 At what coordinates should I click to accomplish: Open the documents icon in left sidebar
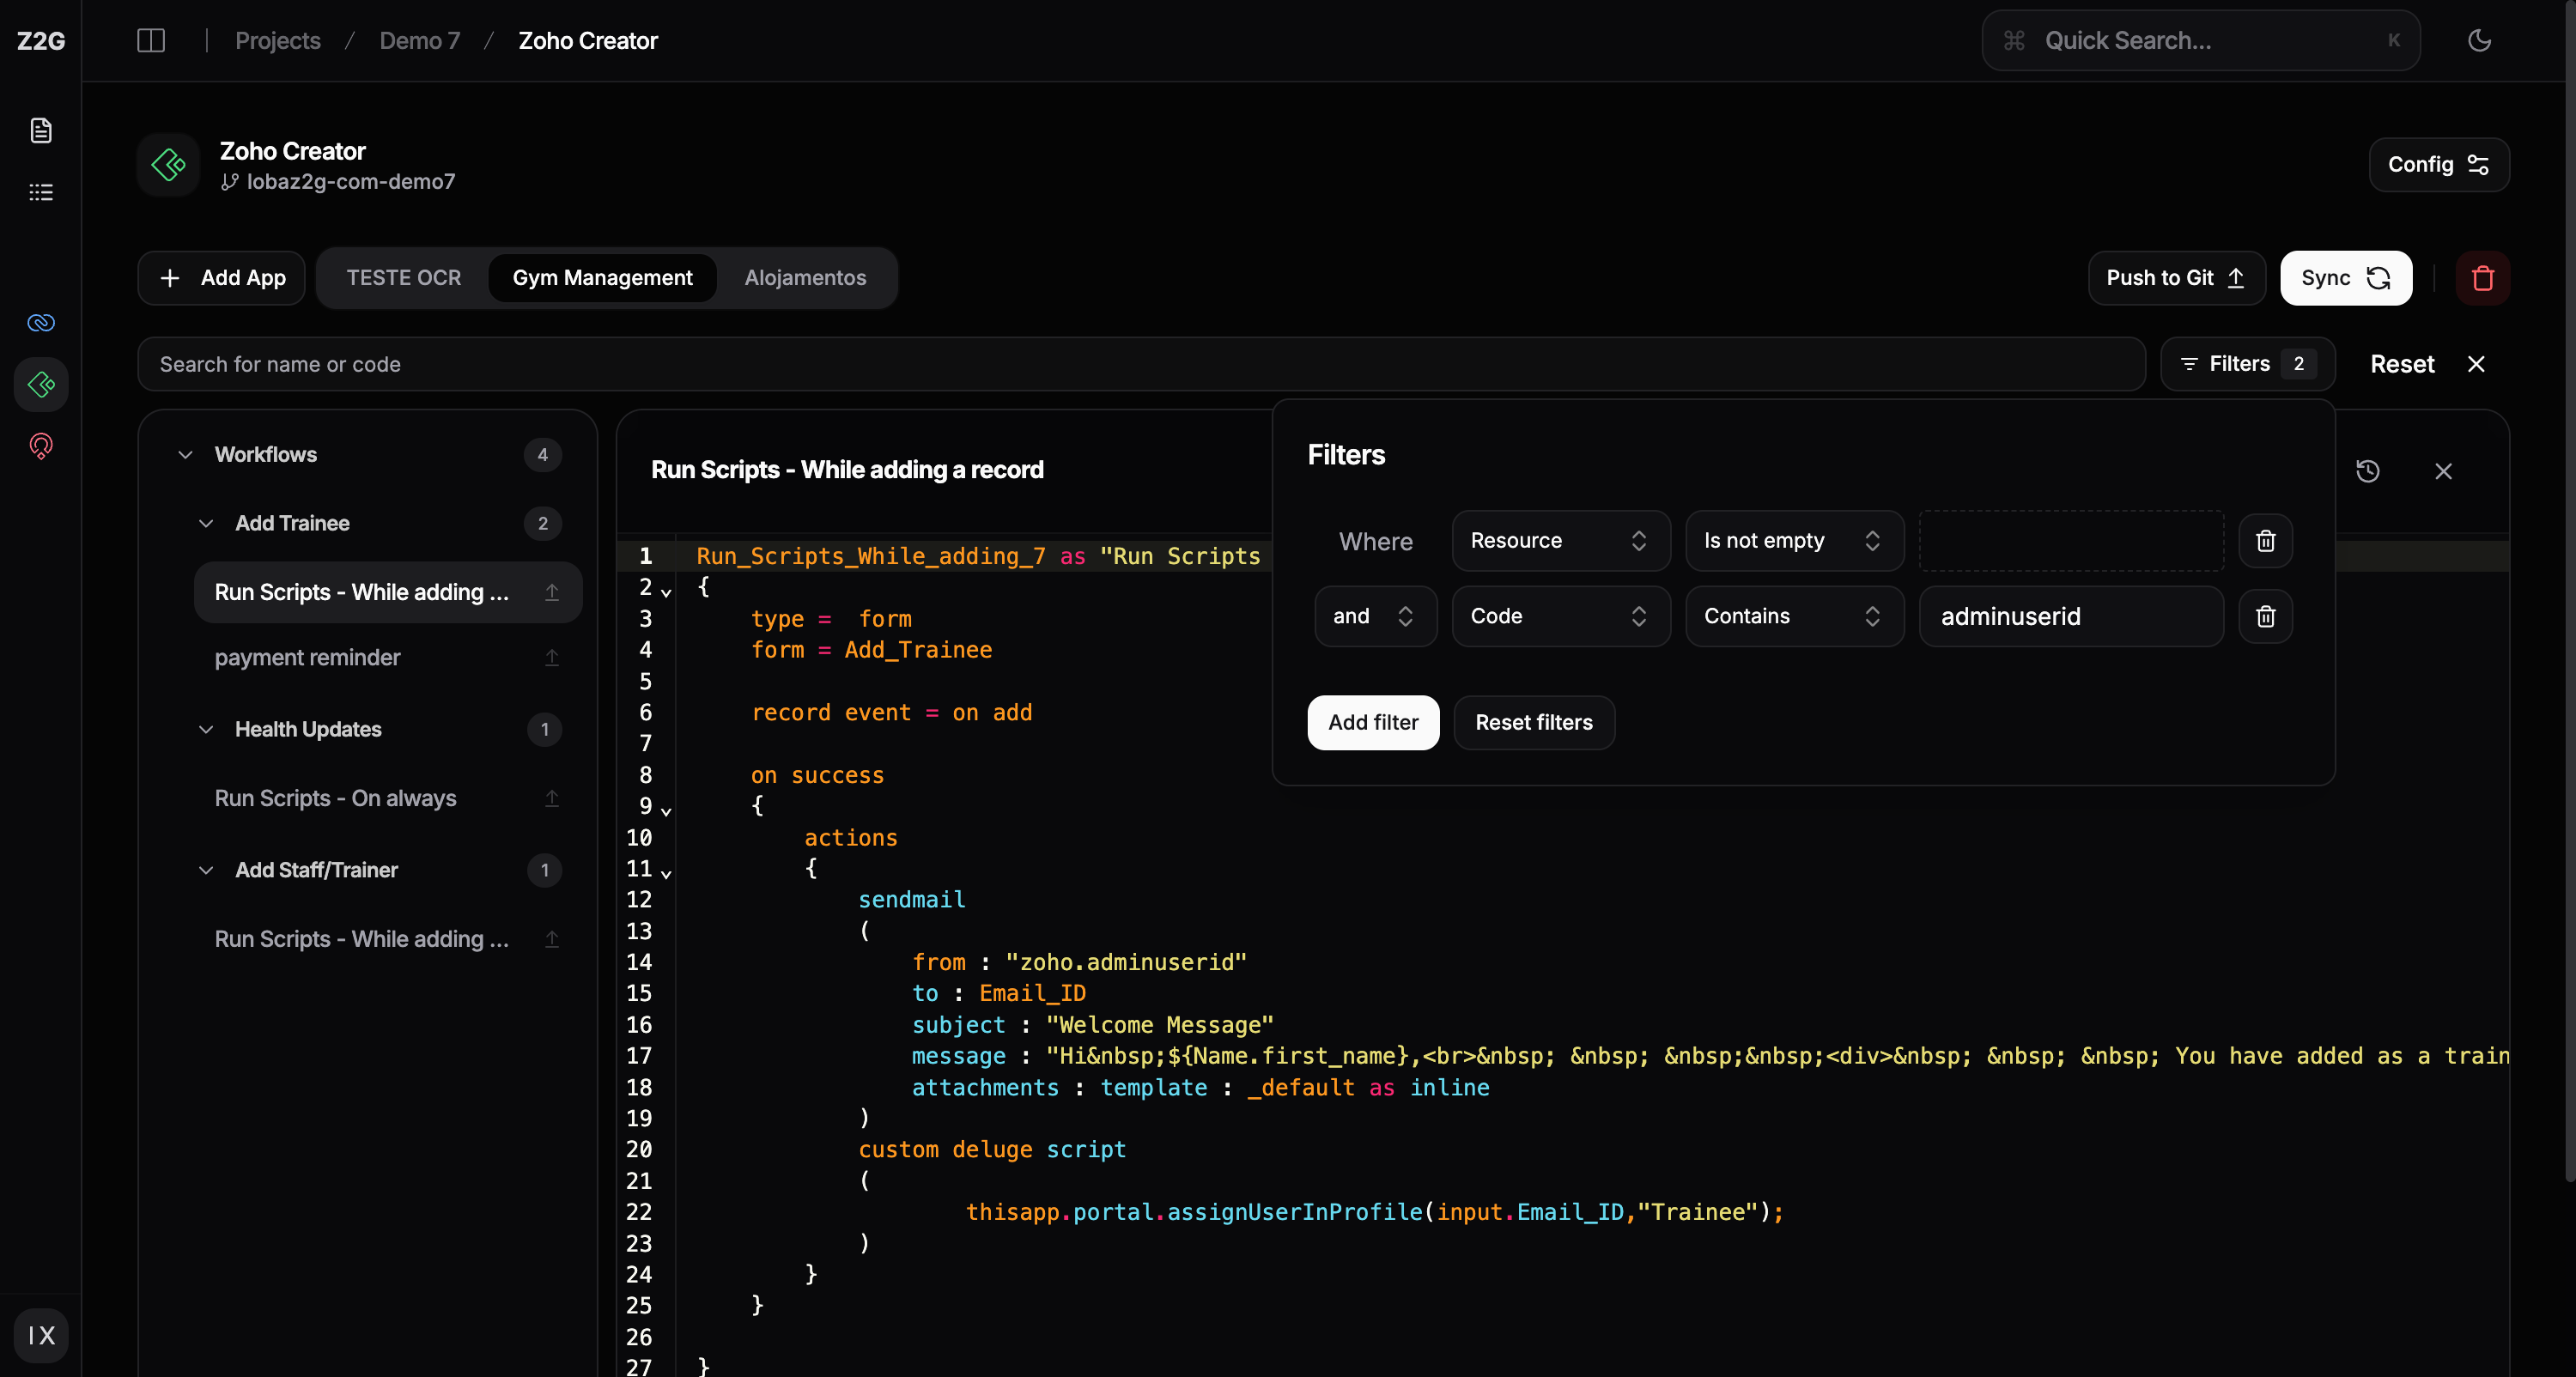pyautogui.click(x=41, y=130)
